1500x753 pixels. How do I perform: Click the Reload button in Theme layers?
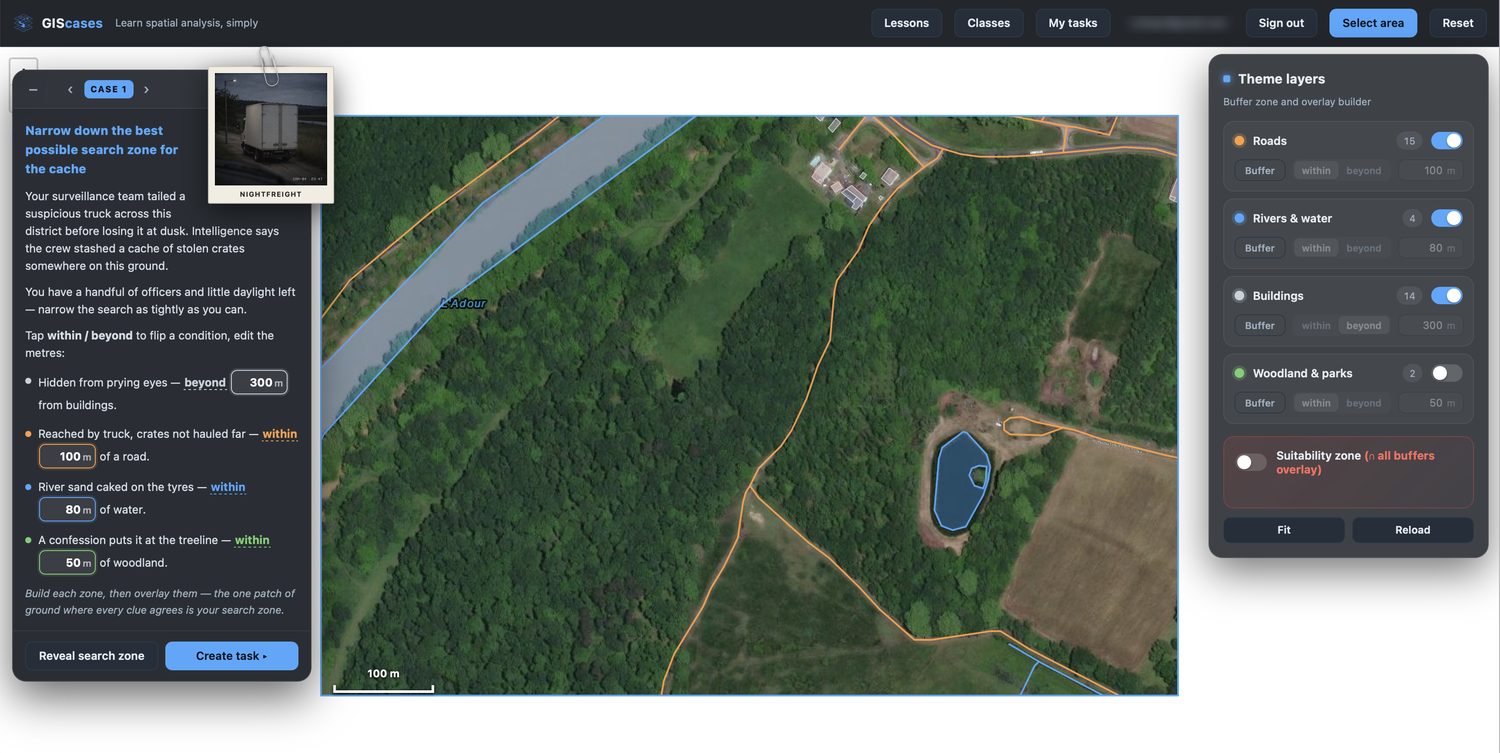tap(1413, 530)
